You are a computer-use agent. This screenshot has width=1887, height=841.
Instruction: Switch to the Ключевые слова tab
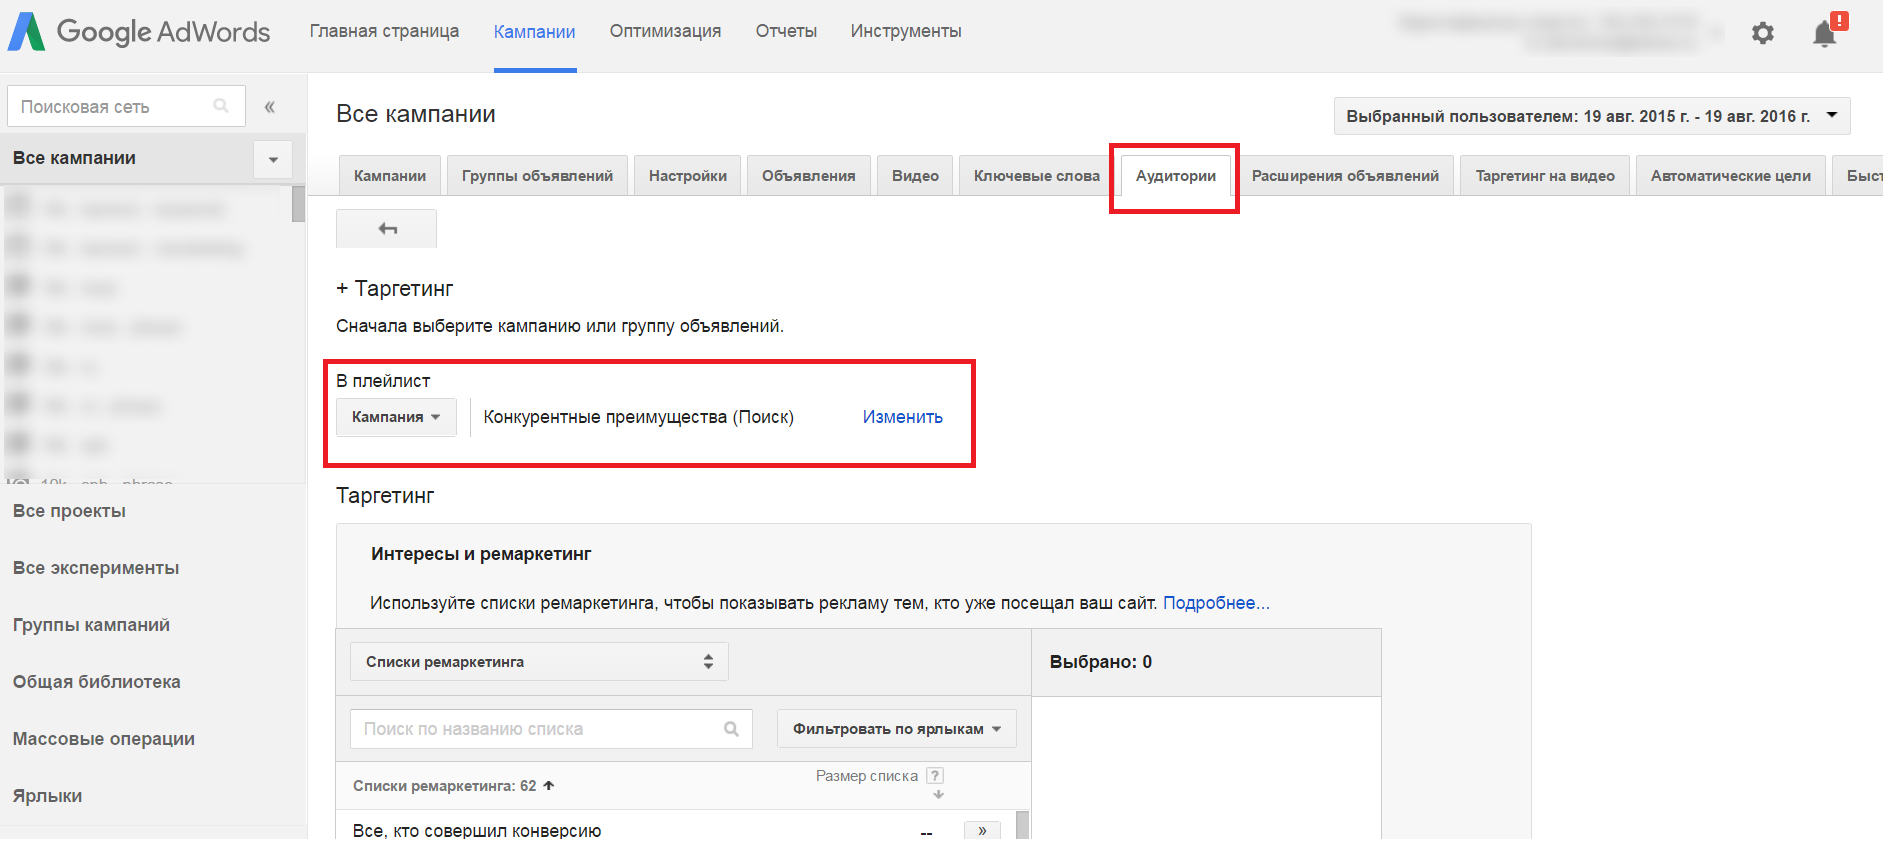pyautogui.click(x=1036, y=176)
